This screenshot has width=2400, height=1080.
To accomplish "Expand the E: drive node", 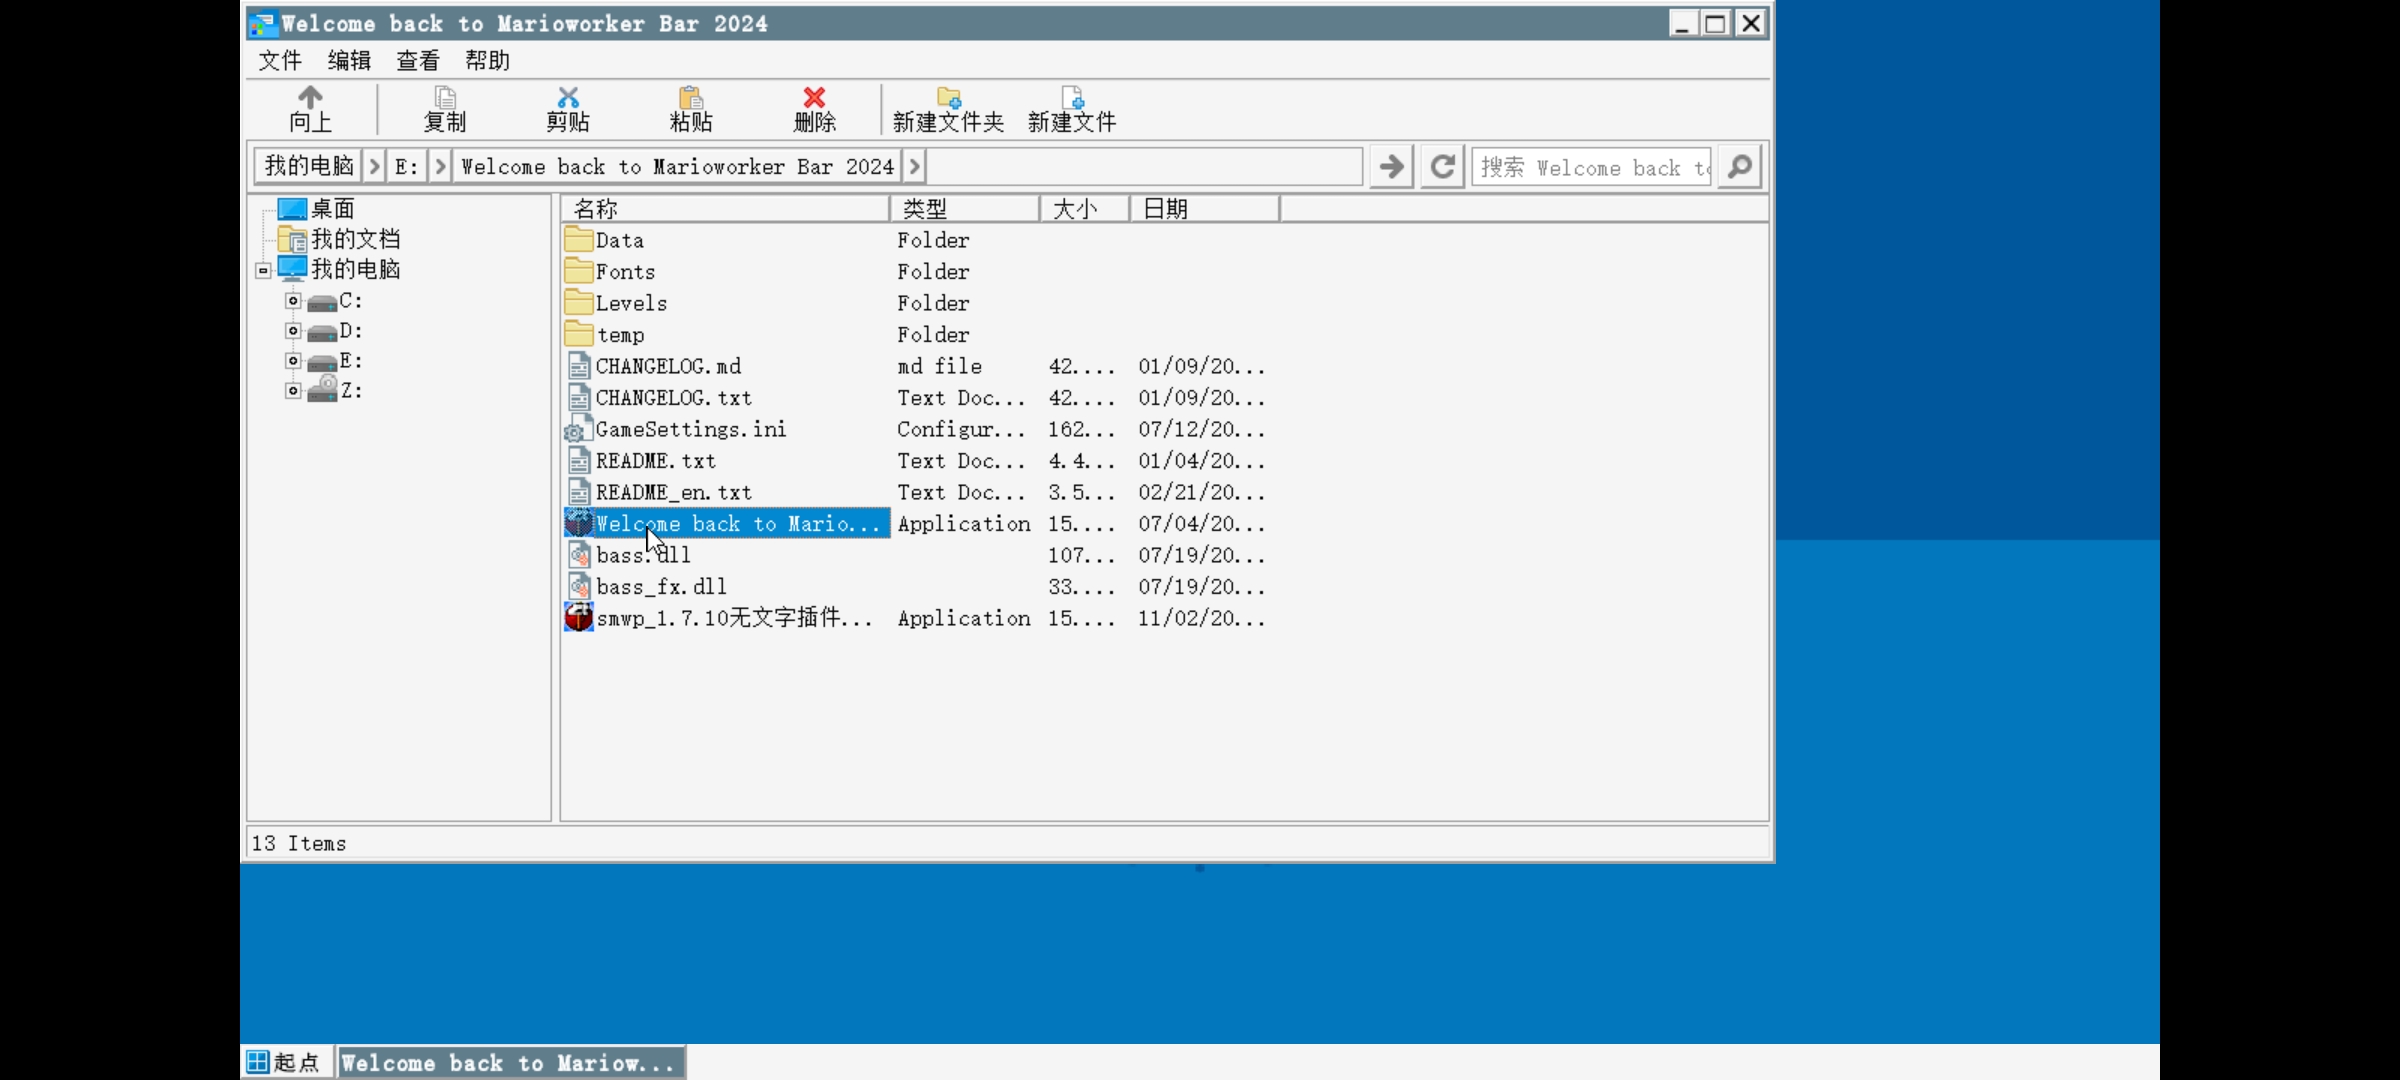I will pyautogui.click(x=293, y=360).
